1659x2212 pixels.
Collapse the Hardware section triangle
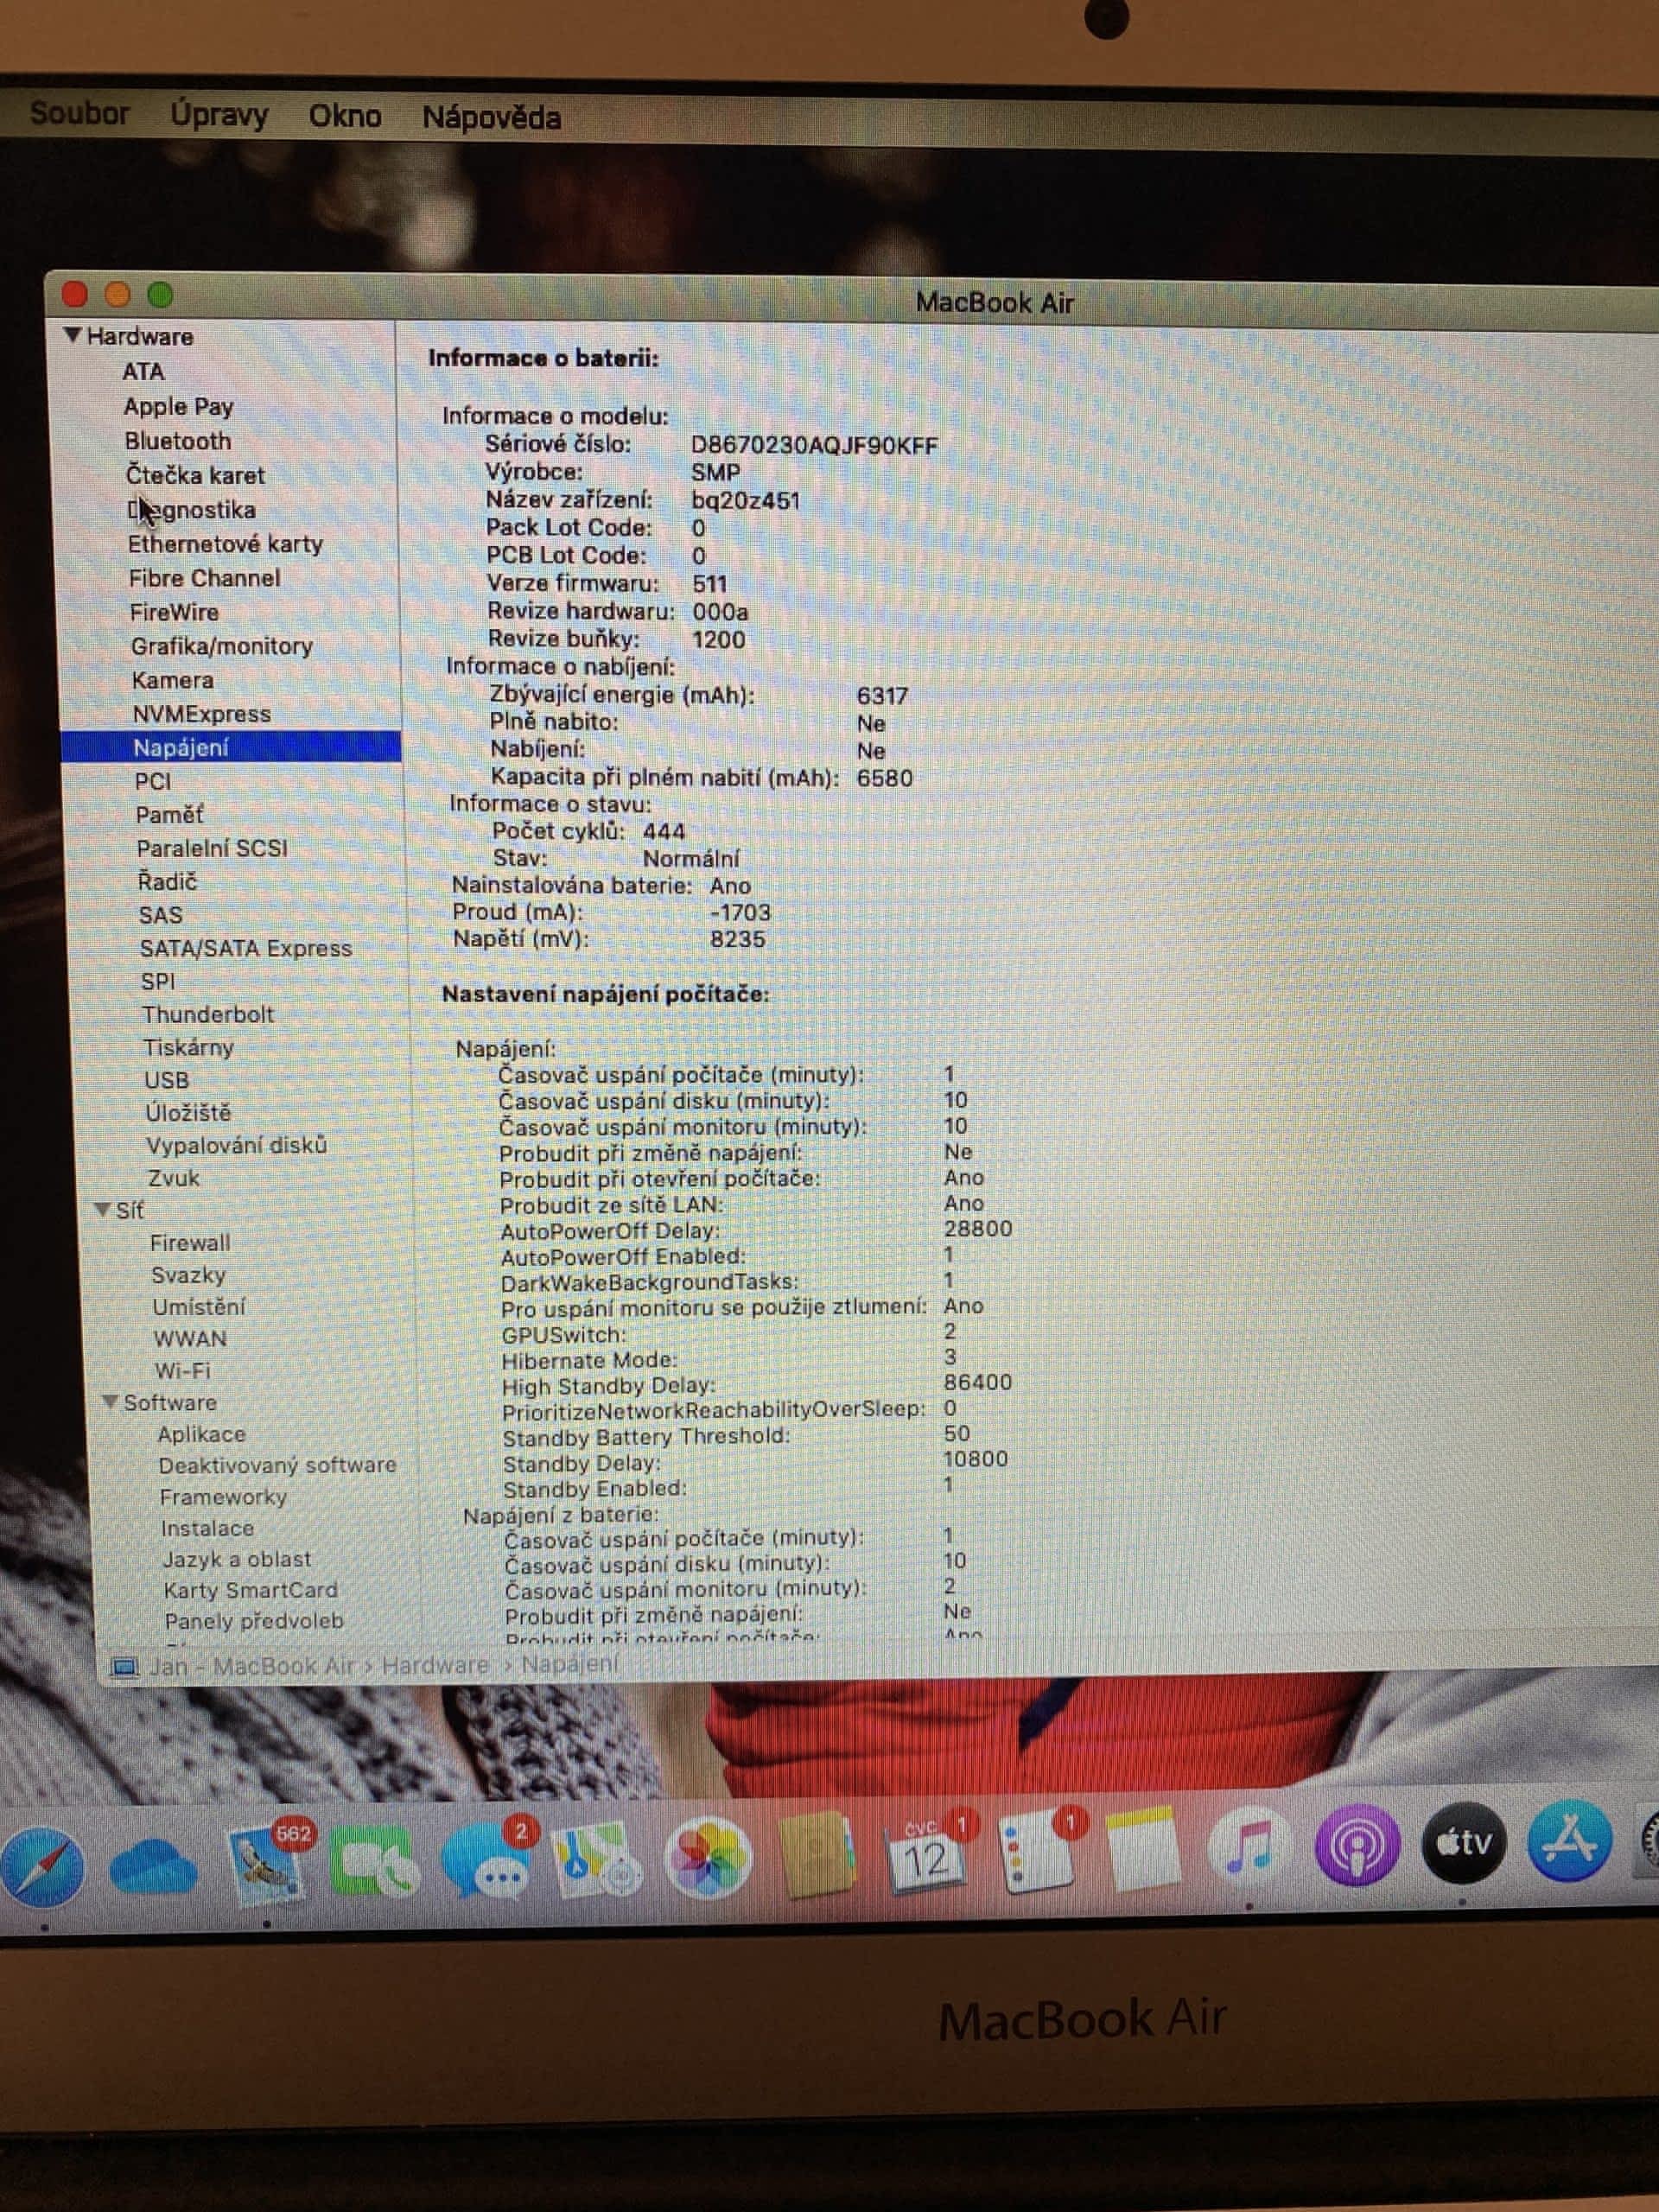click(x=72, y=335)
